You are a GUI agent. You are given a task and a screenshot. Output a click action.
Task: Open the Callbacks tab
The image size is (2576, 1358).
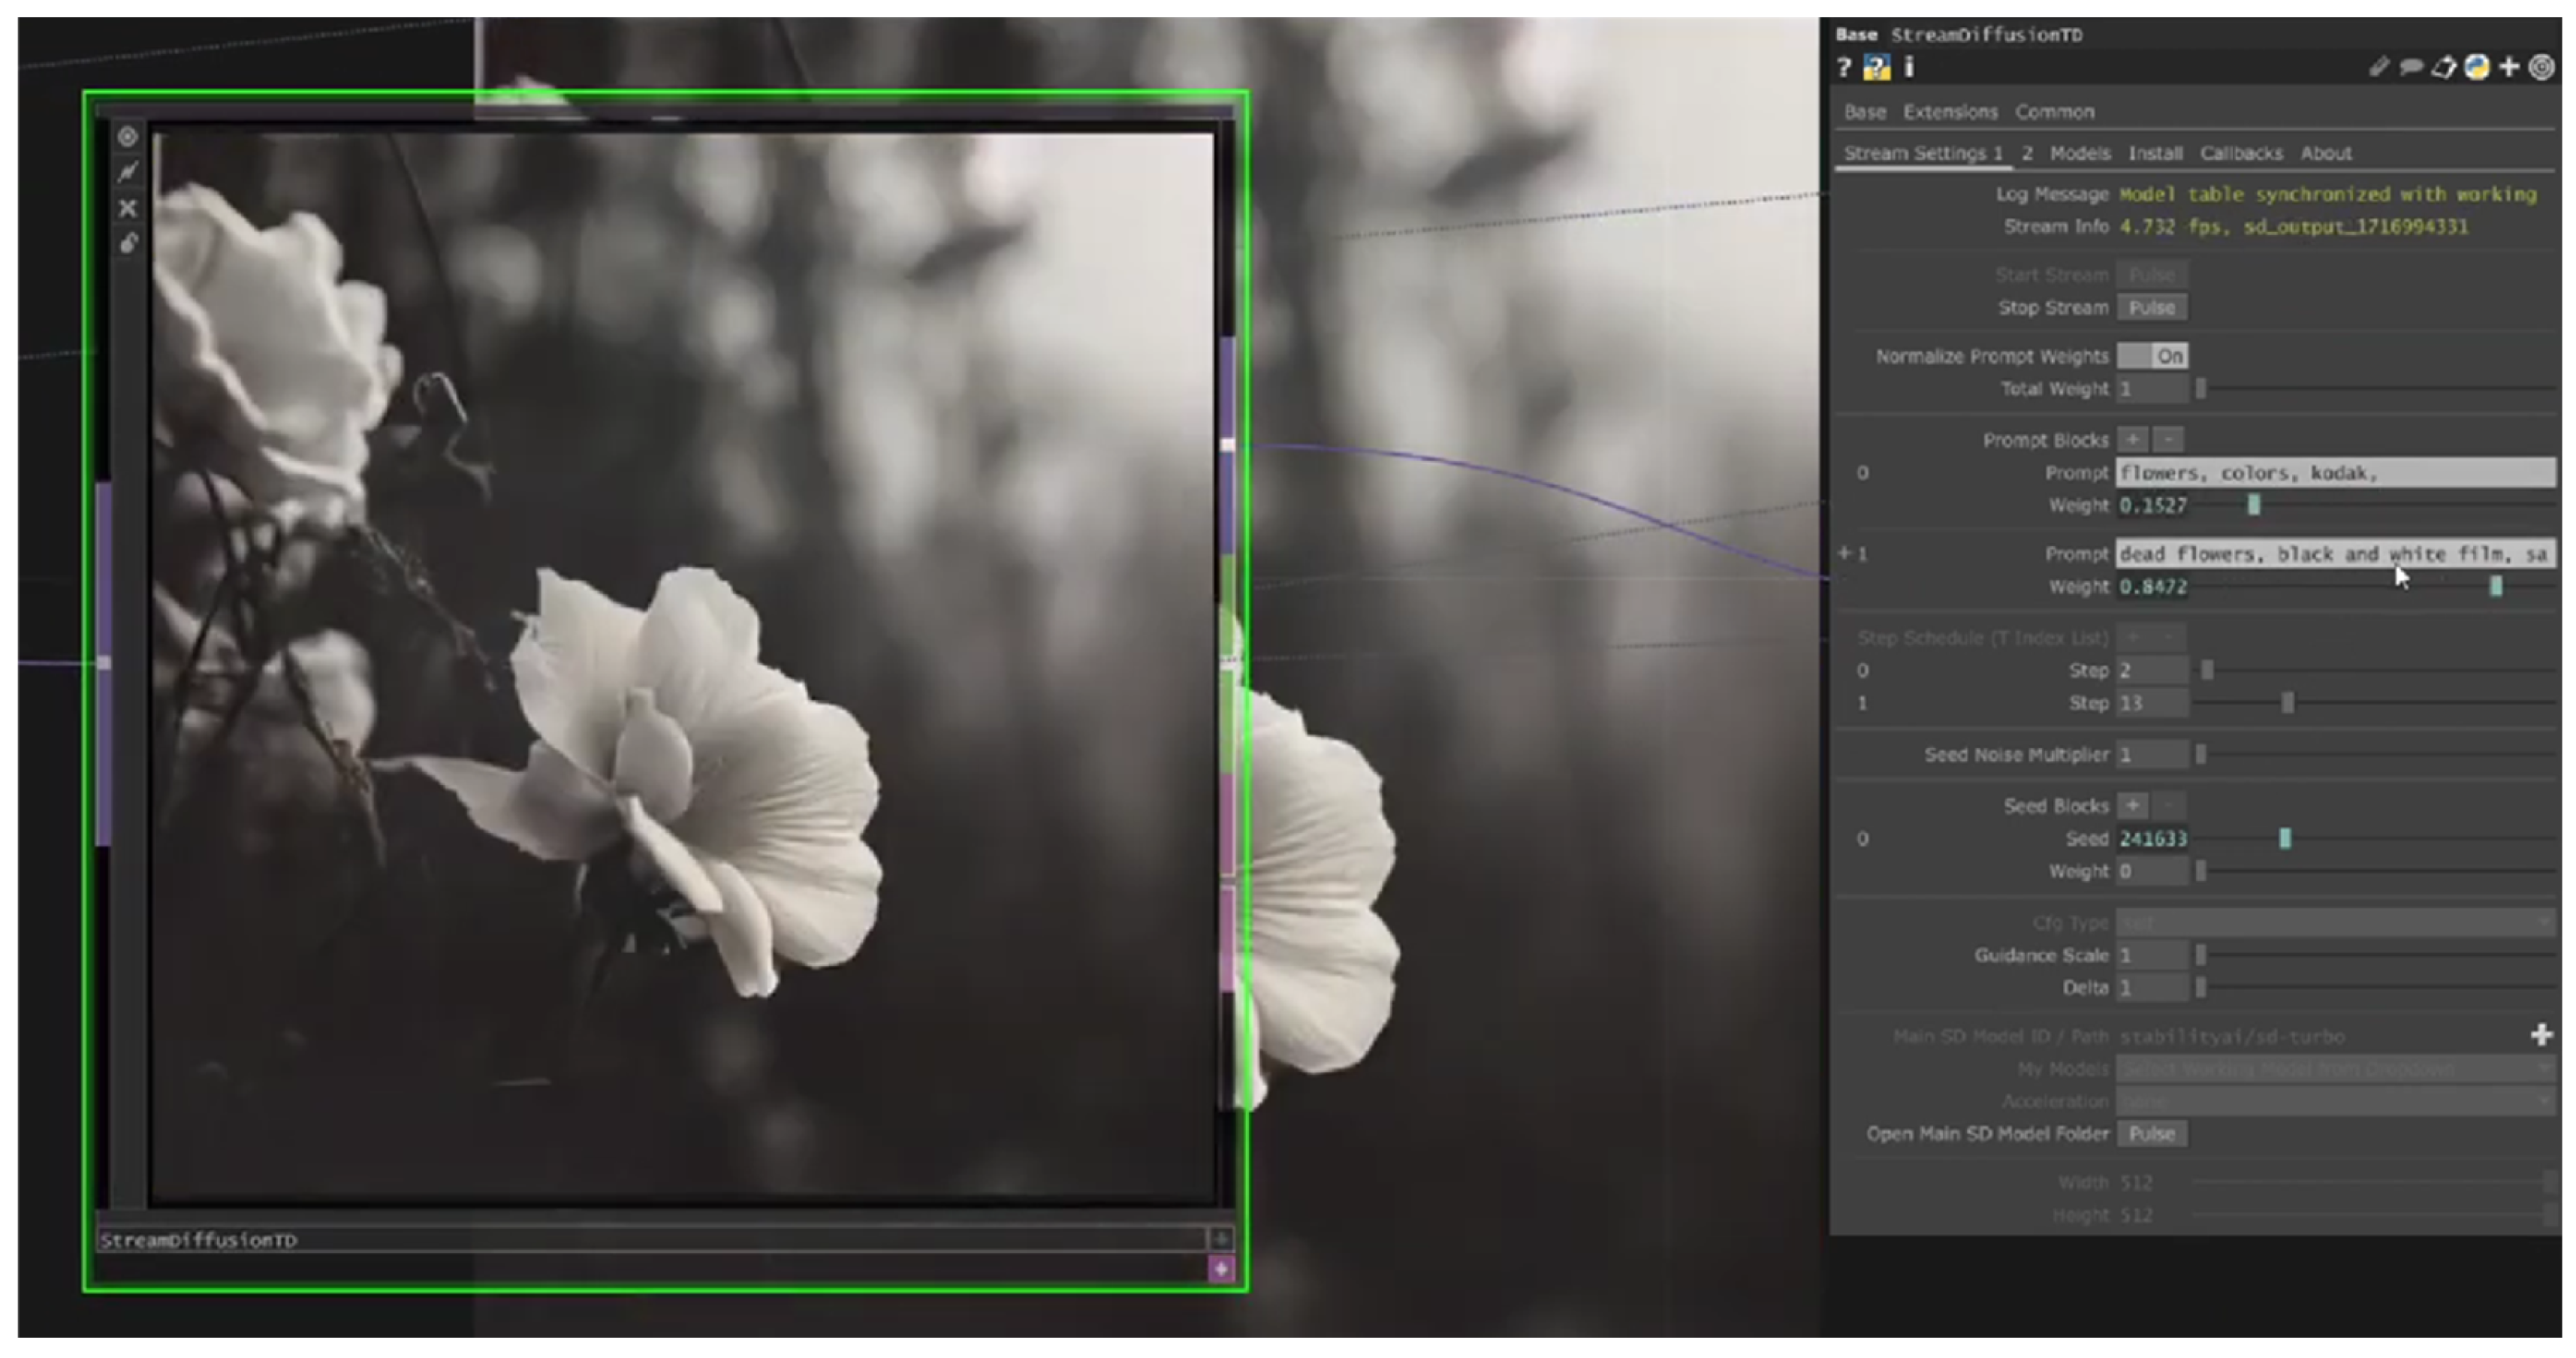2240,153
